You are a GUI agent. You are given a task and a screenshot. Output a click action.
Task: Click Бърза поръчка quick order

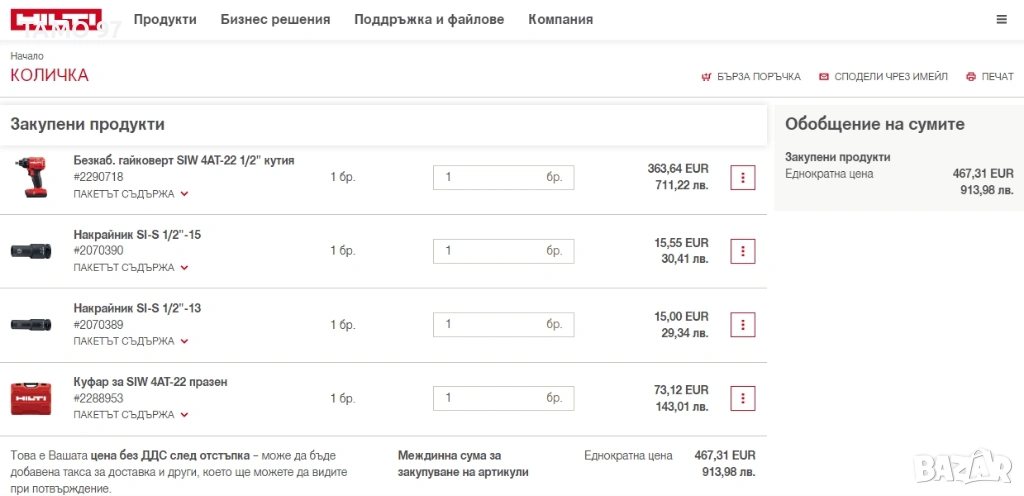point(751,77)
